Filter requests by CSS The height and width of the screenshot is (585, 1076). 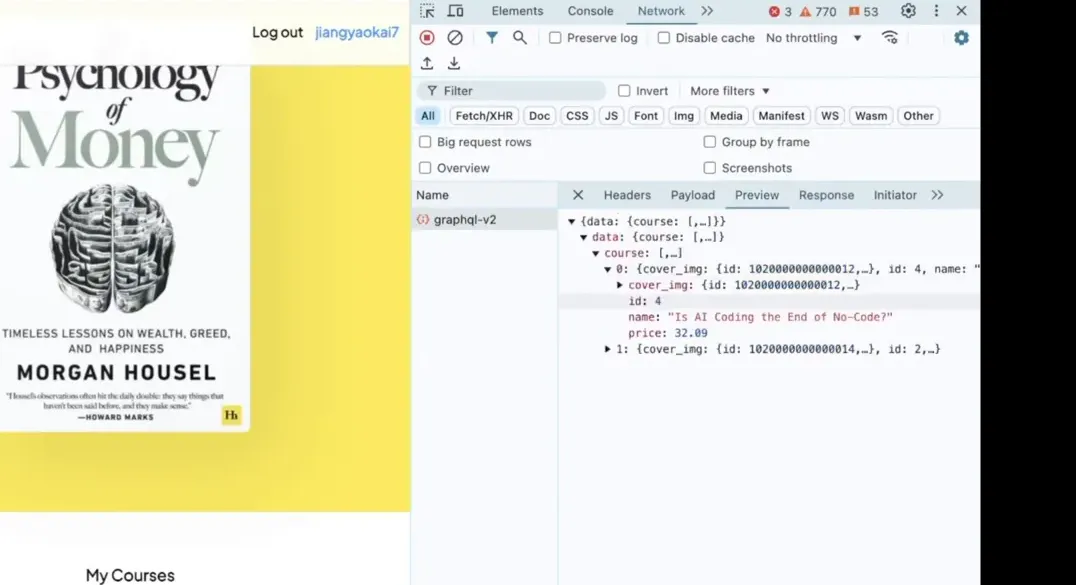point(576,116)
